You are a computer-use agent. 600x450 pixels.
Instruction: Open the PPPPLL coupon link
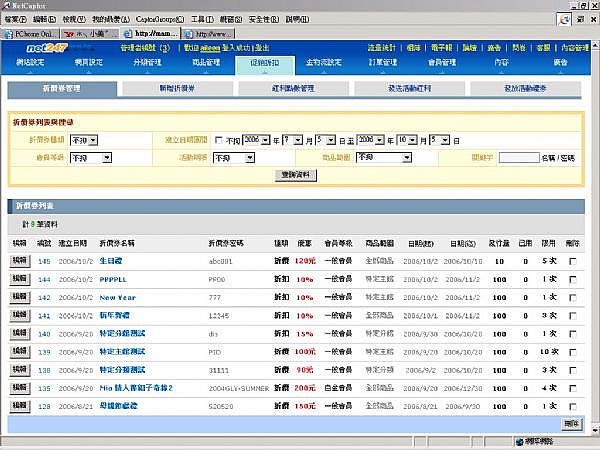[x=113, y=280]
